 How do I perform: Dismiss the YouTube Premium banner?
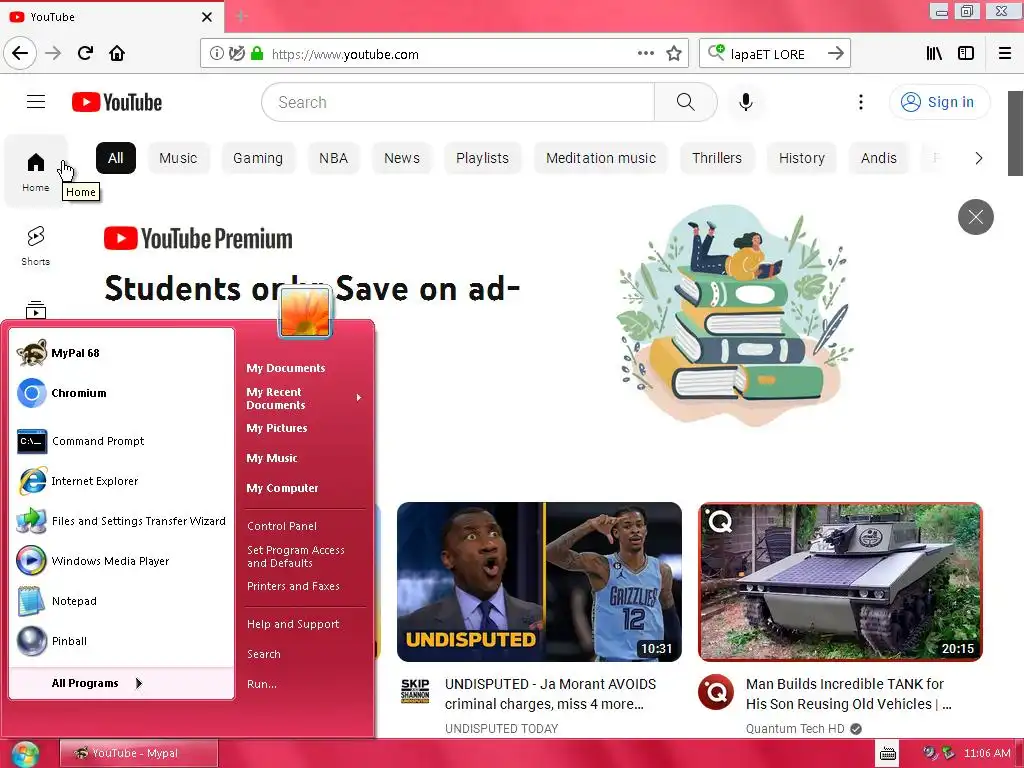coord(976,217)
